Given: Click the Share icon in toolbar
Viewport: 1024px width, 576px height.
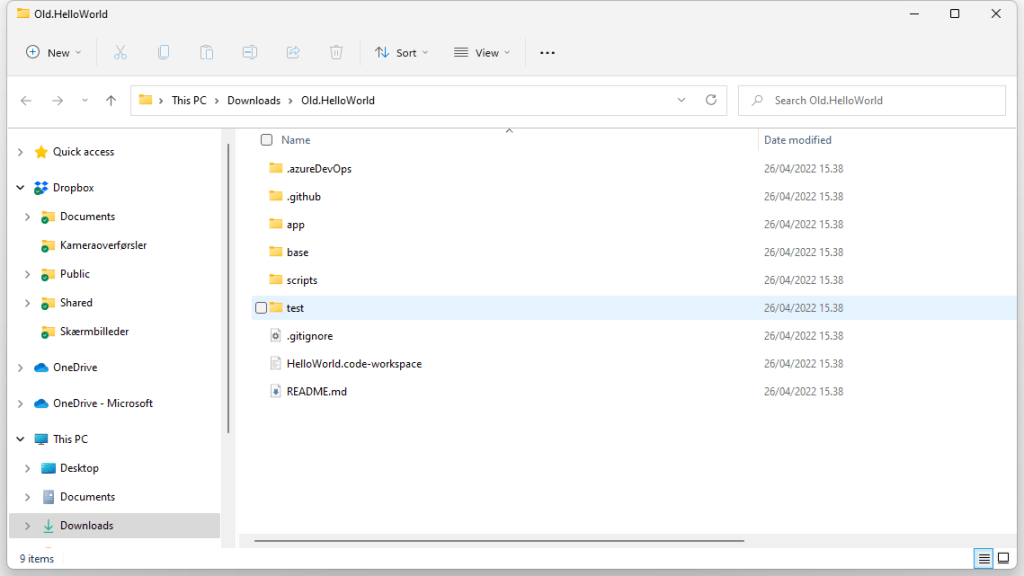Looking at the screenshot, I should pos(293,52).
